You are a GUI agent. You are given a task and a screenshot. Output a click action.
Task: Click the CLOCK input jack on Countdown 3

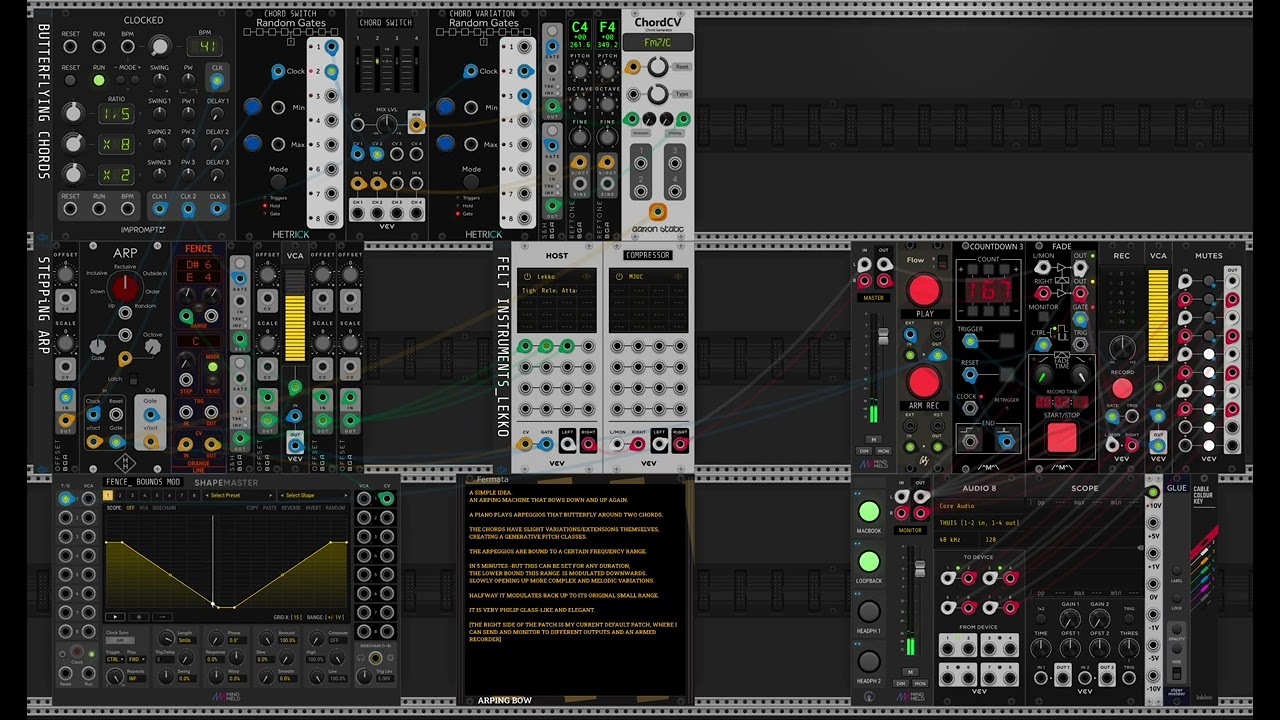(970, 408)
